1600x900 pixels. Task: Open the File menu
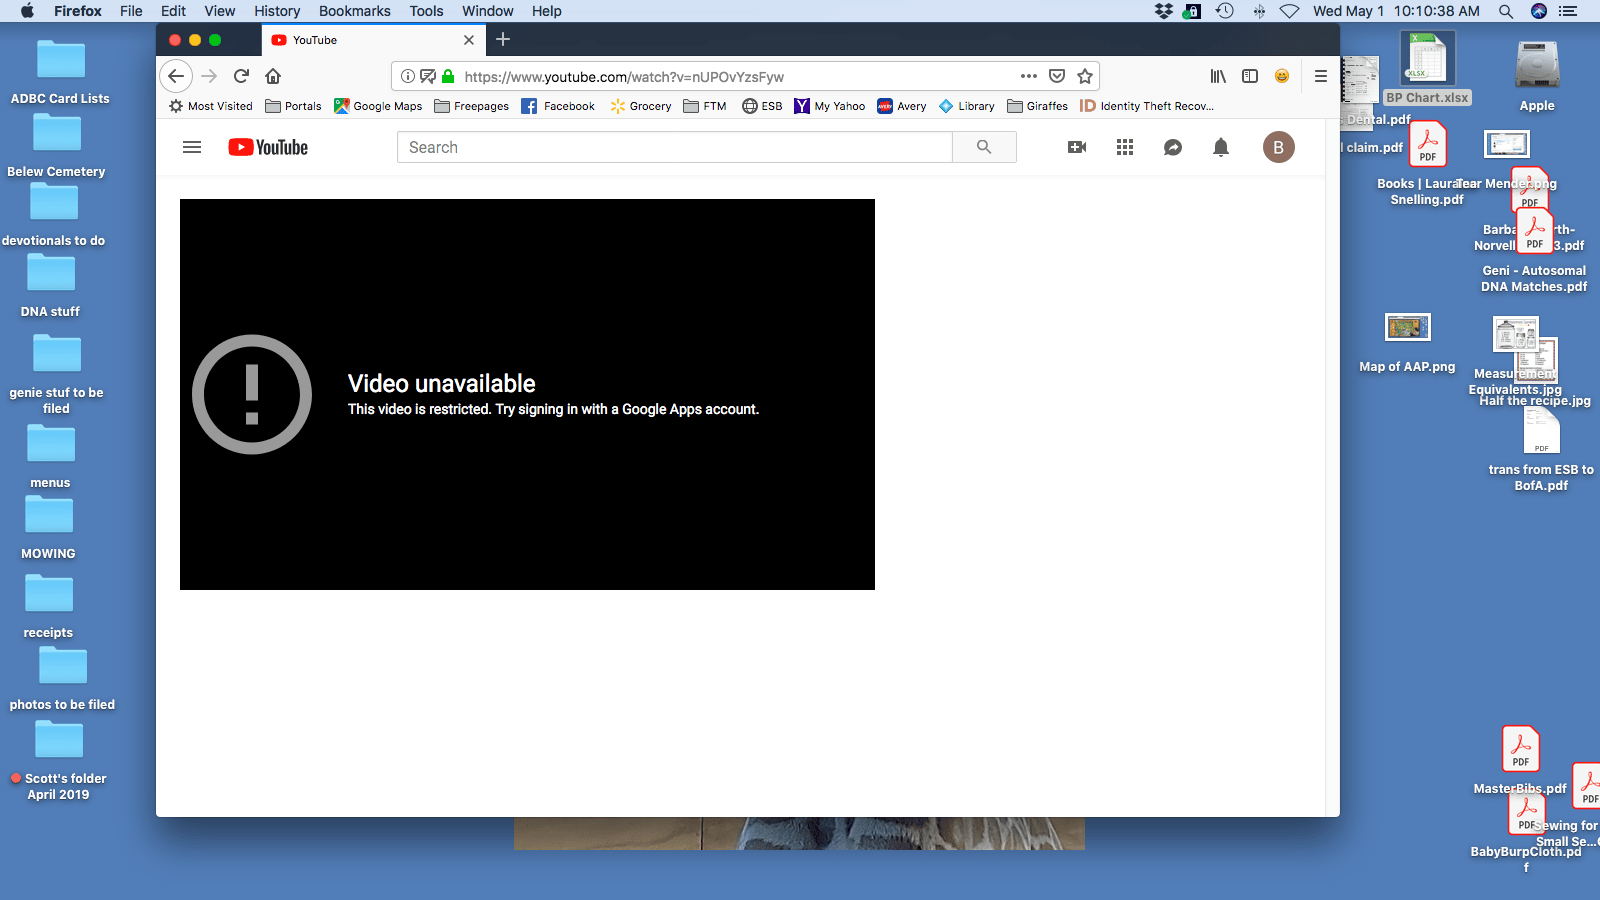click(x=131, y=11)
